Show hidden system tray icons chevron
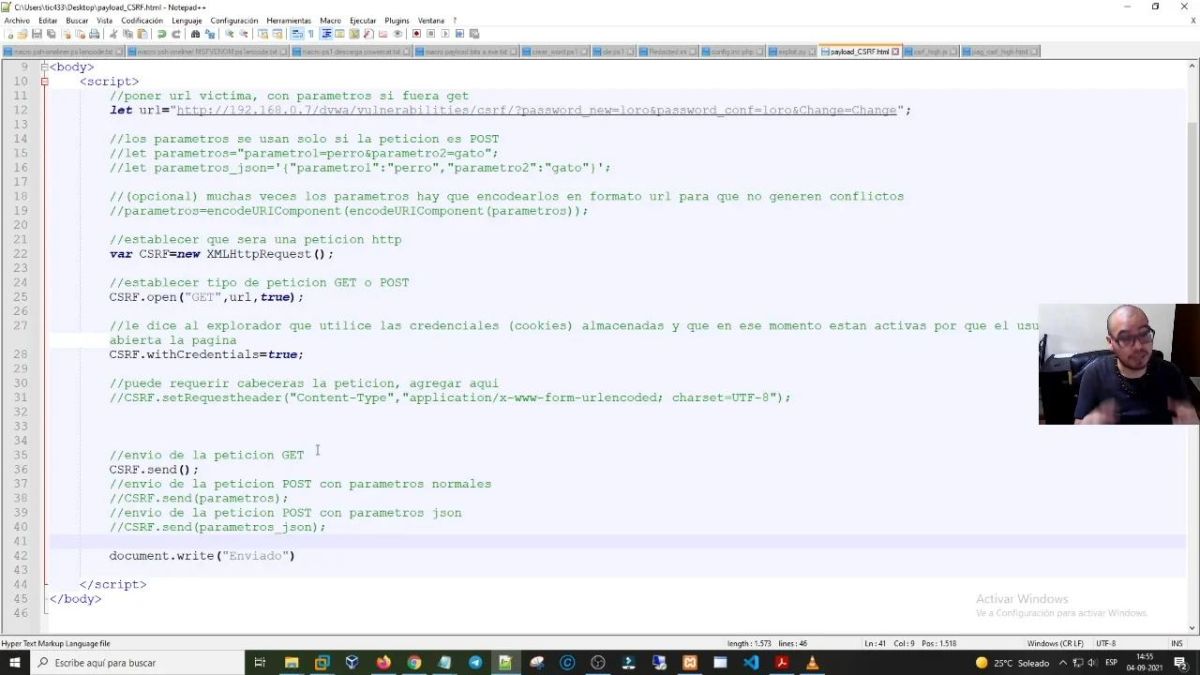1200x675 pixels. [1063, 662]
